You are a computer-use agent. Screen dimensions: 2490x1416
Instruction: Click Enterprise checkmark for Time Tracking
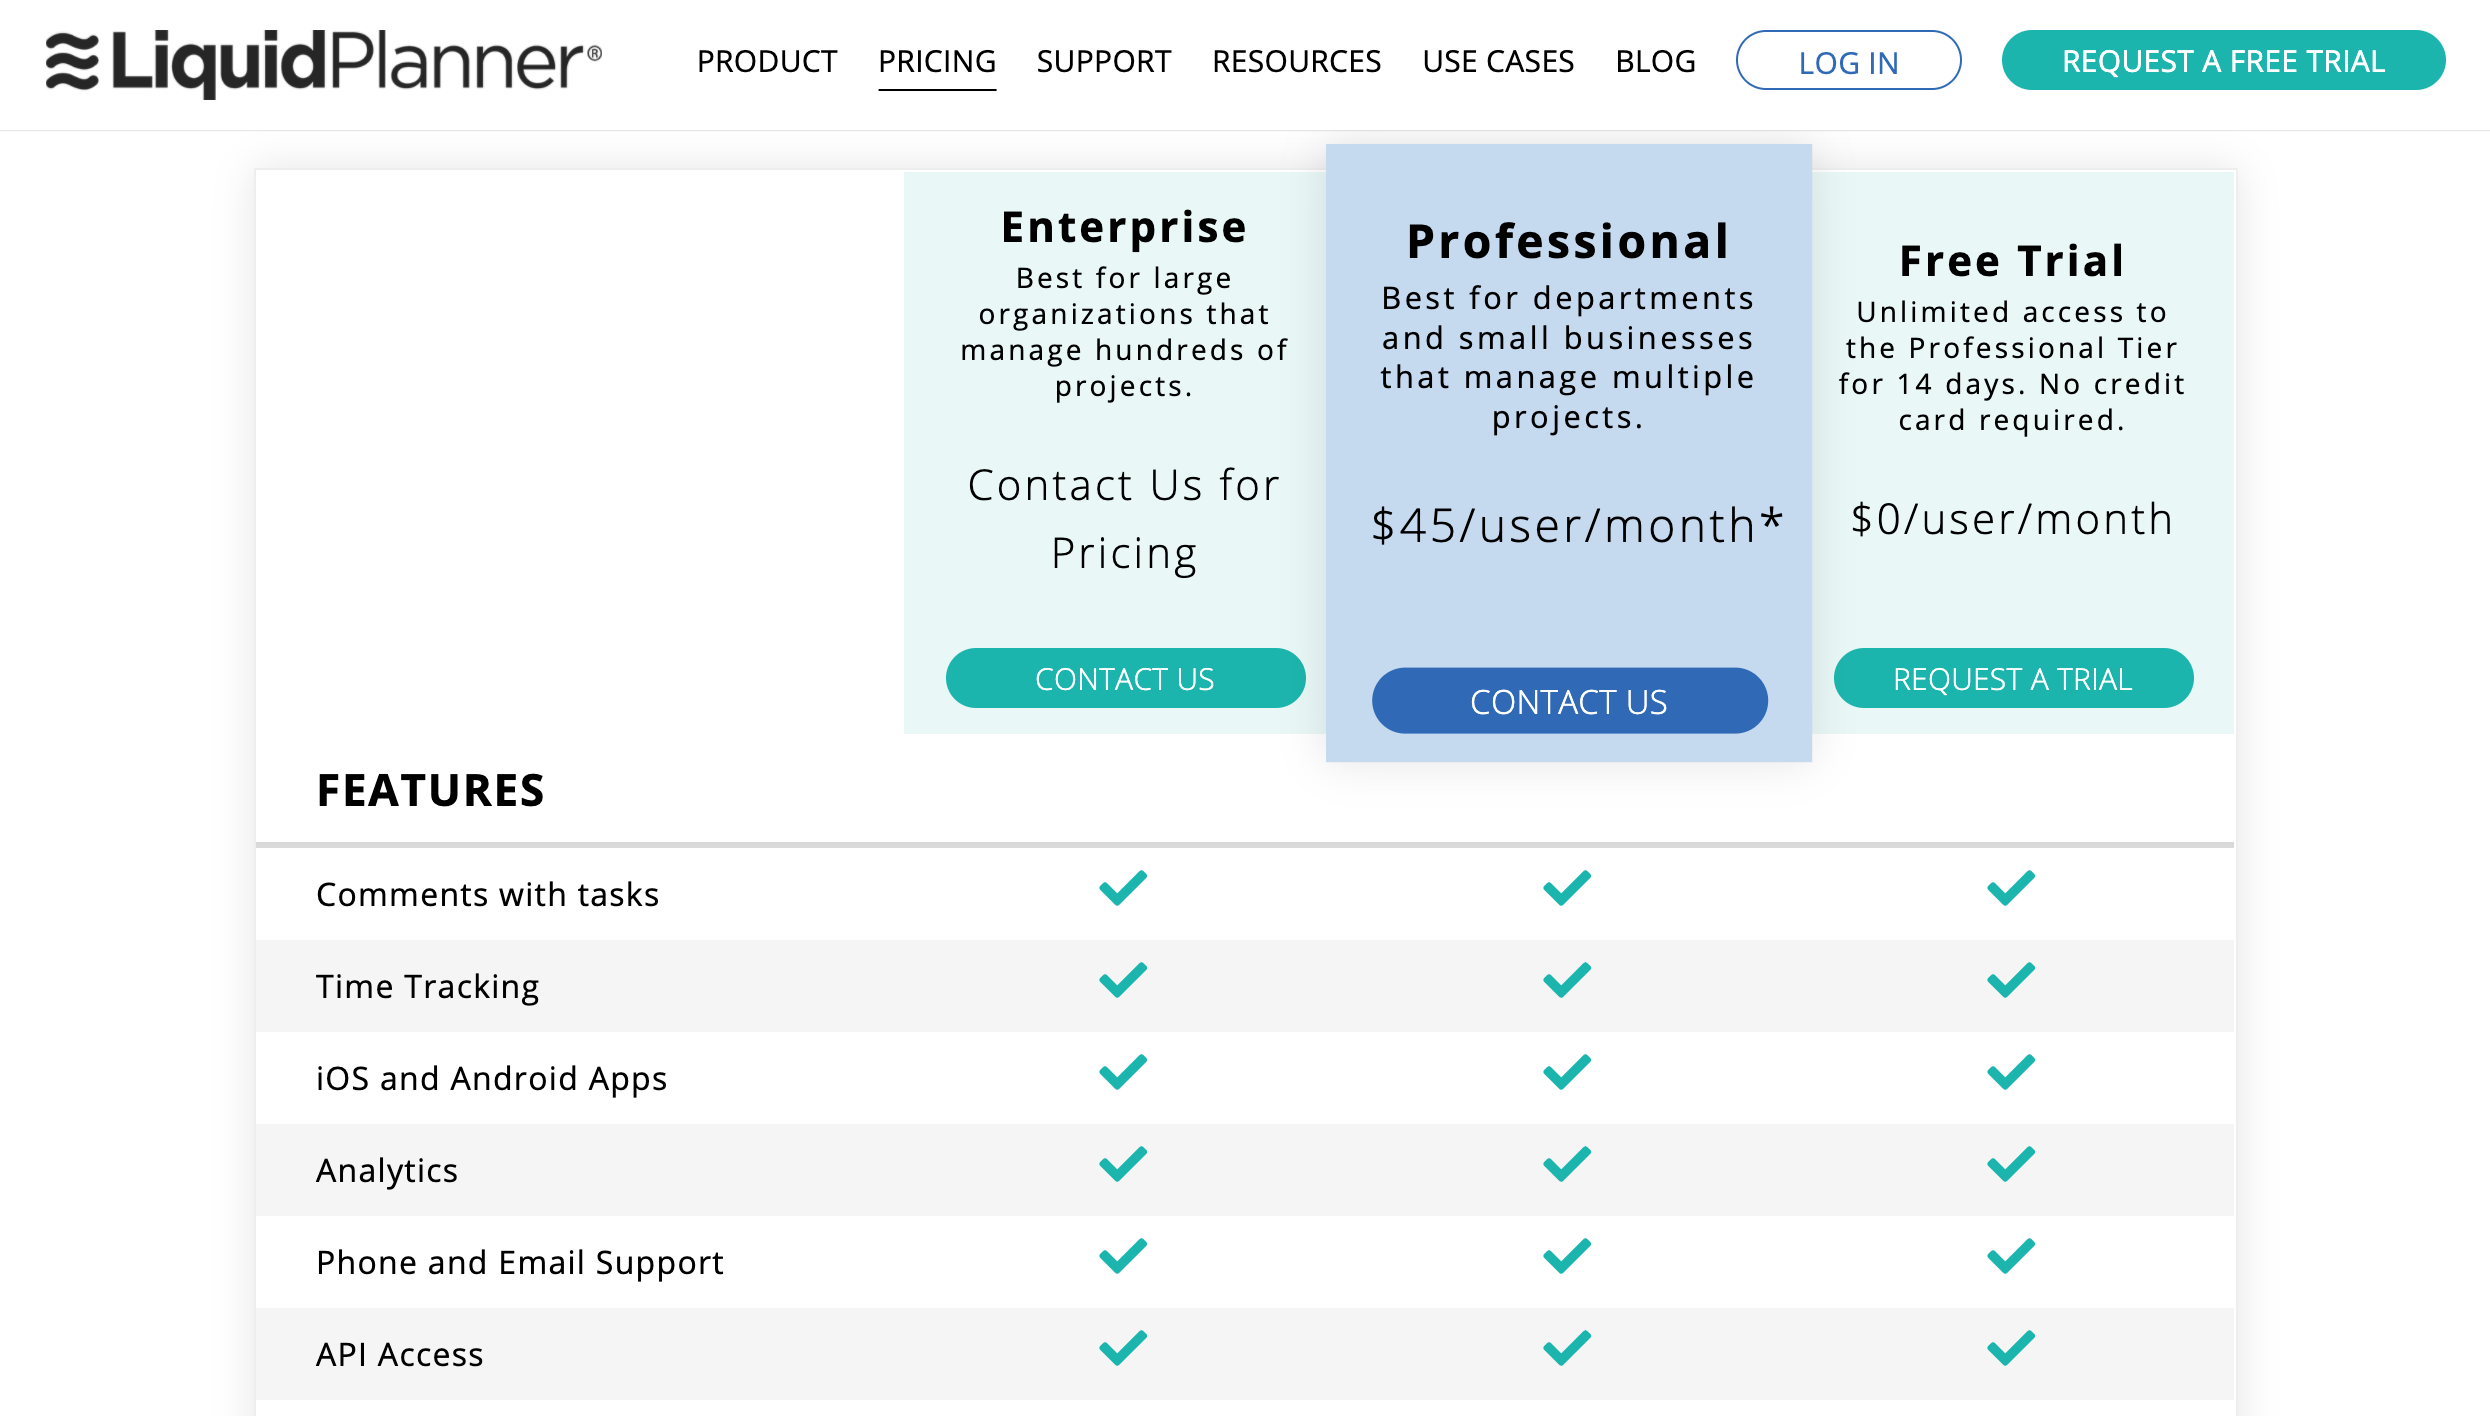[x=1123, y=980]
